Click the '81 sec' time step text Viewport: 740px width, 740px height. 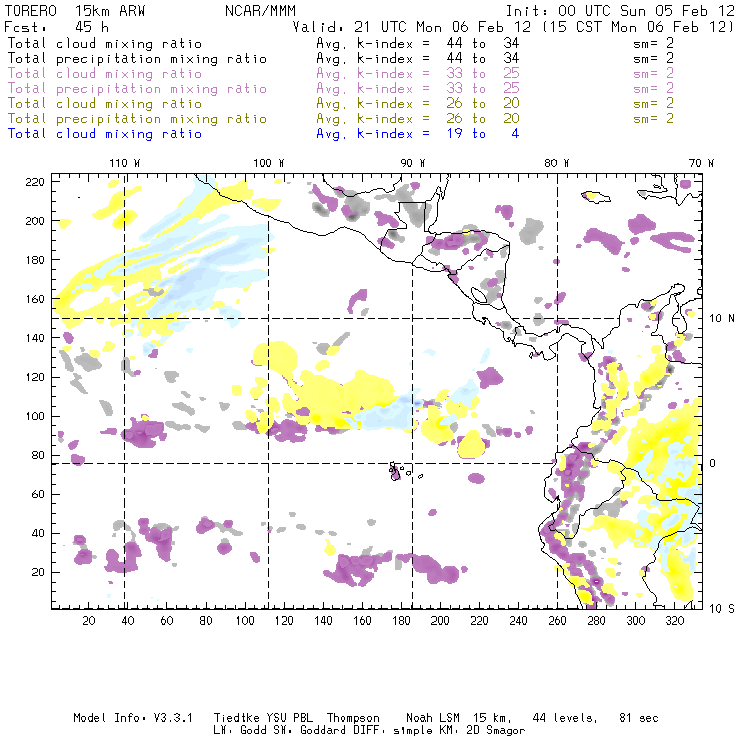639,718
